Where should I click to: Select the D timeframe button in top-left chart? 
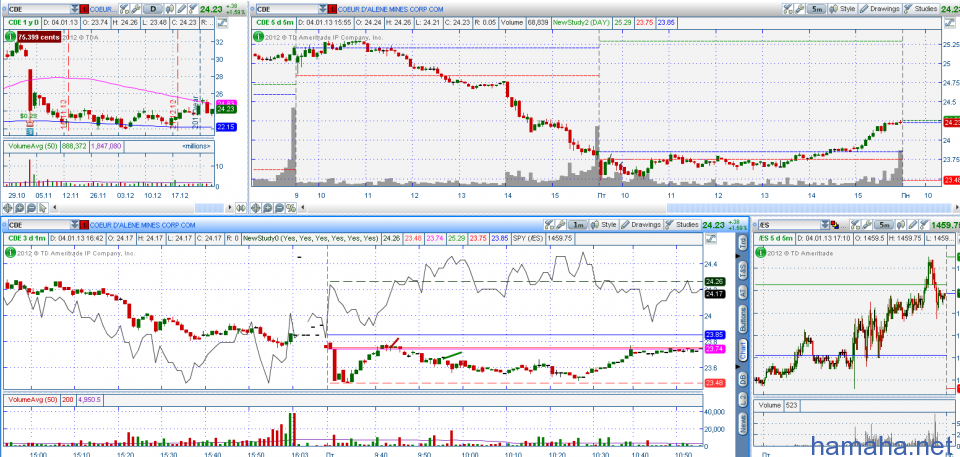tap(152, 9)
